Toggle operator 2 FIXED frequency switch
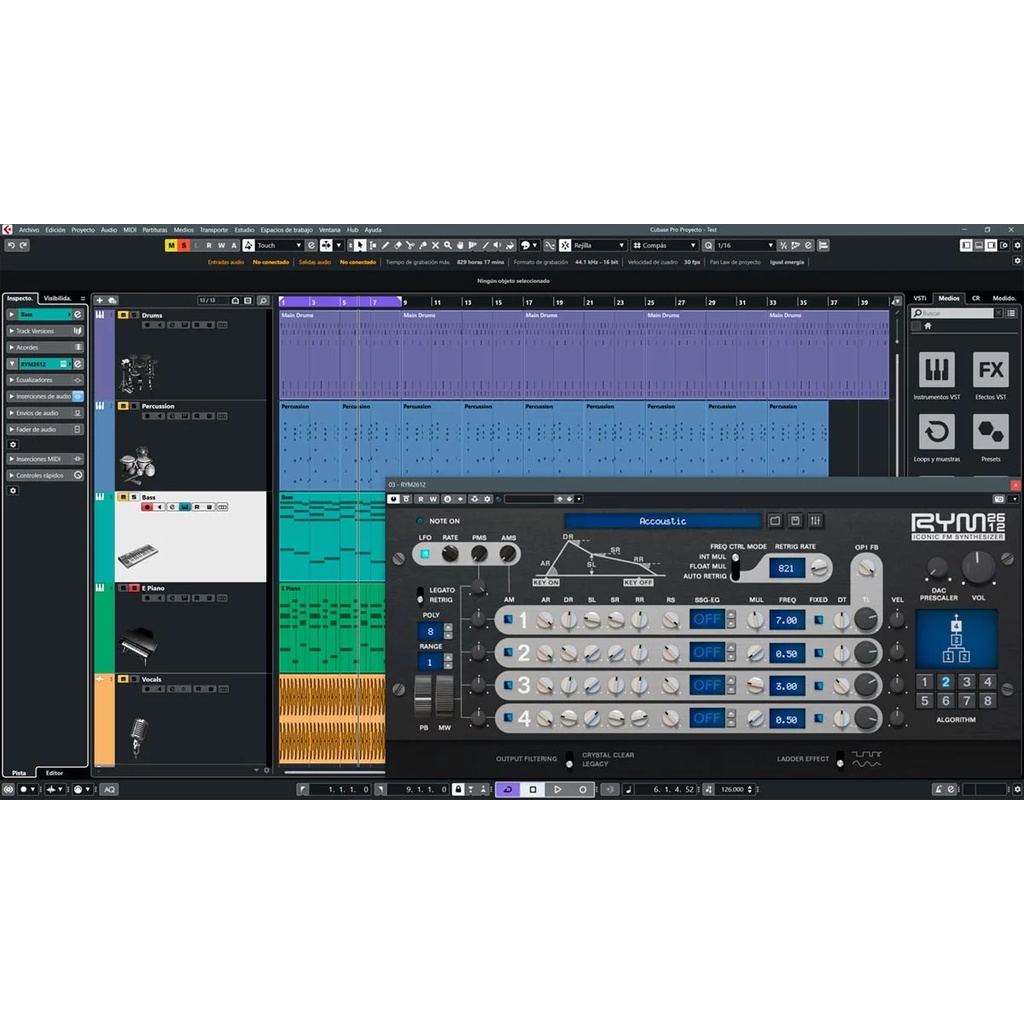 point(818,653)
